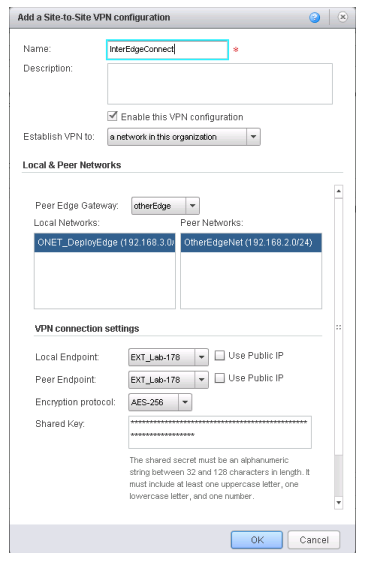Check Use Public IP for Local Endpoint
Image resolution: width=368 pixels, height=561 pixels.
(220, 355)
